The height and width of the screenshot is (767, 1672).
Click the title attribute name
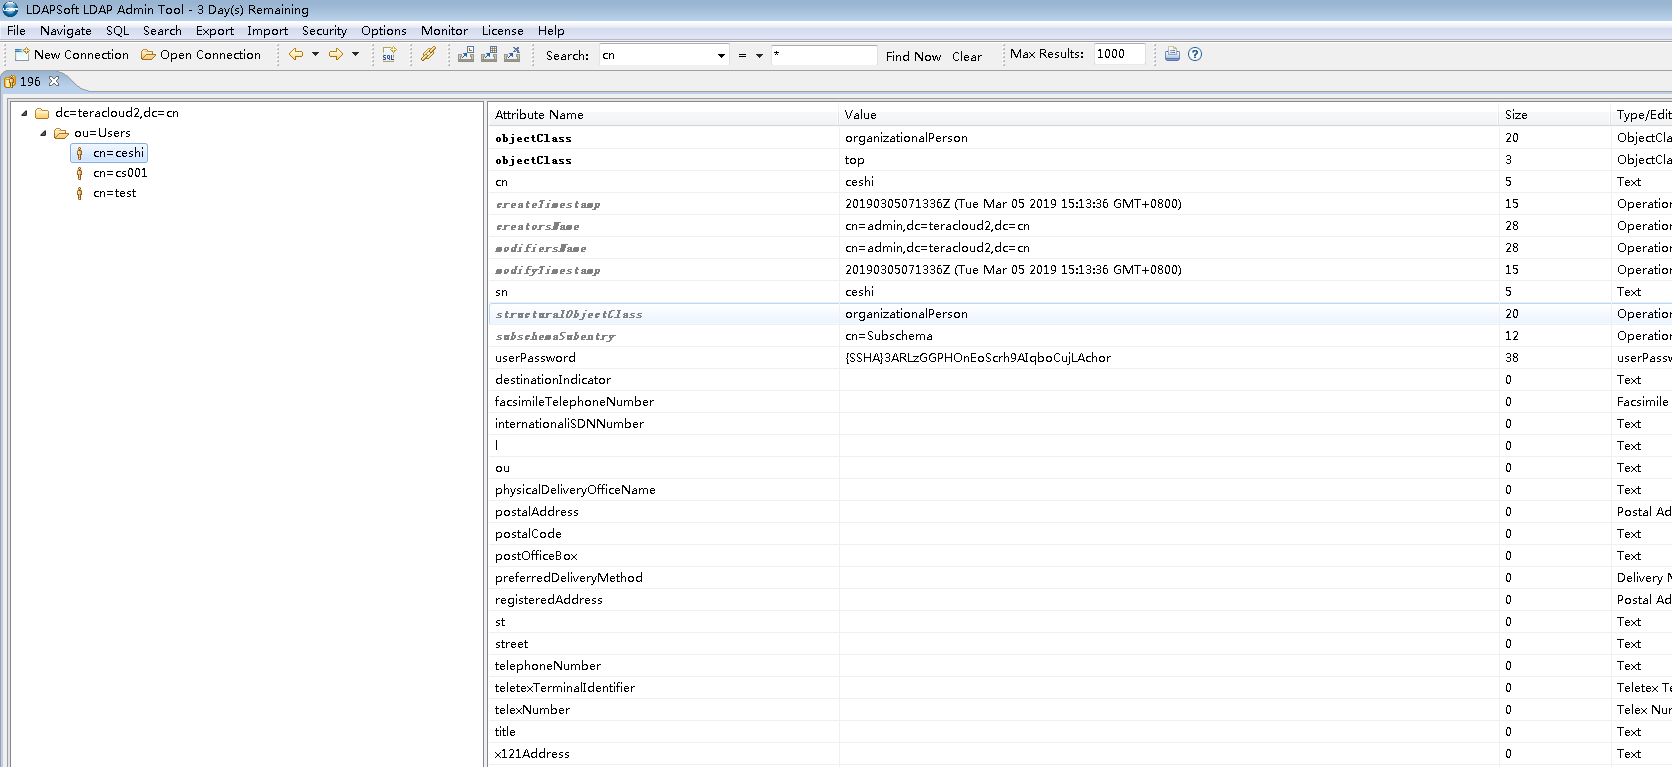click(x=505, y=732)
